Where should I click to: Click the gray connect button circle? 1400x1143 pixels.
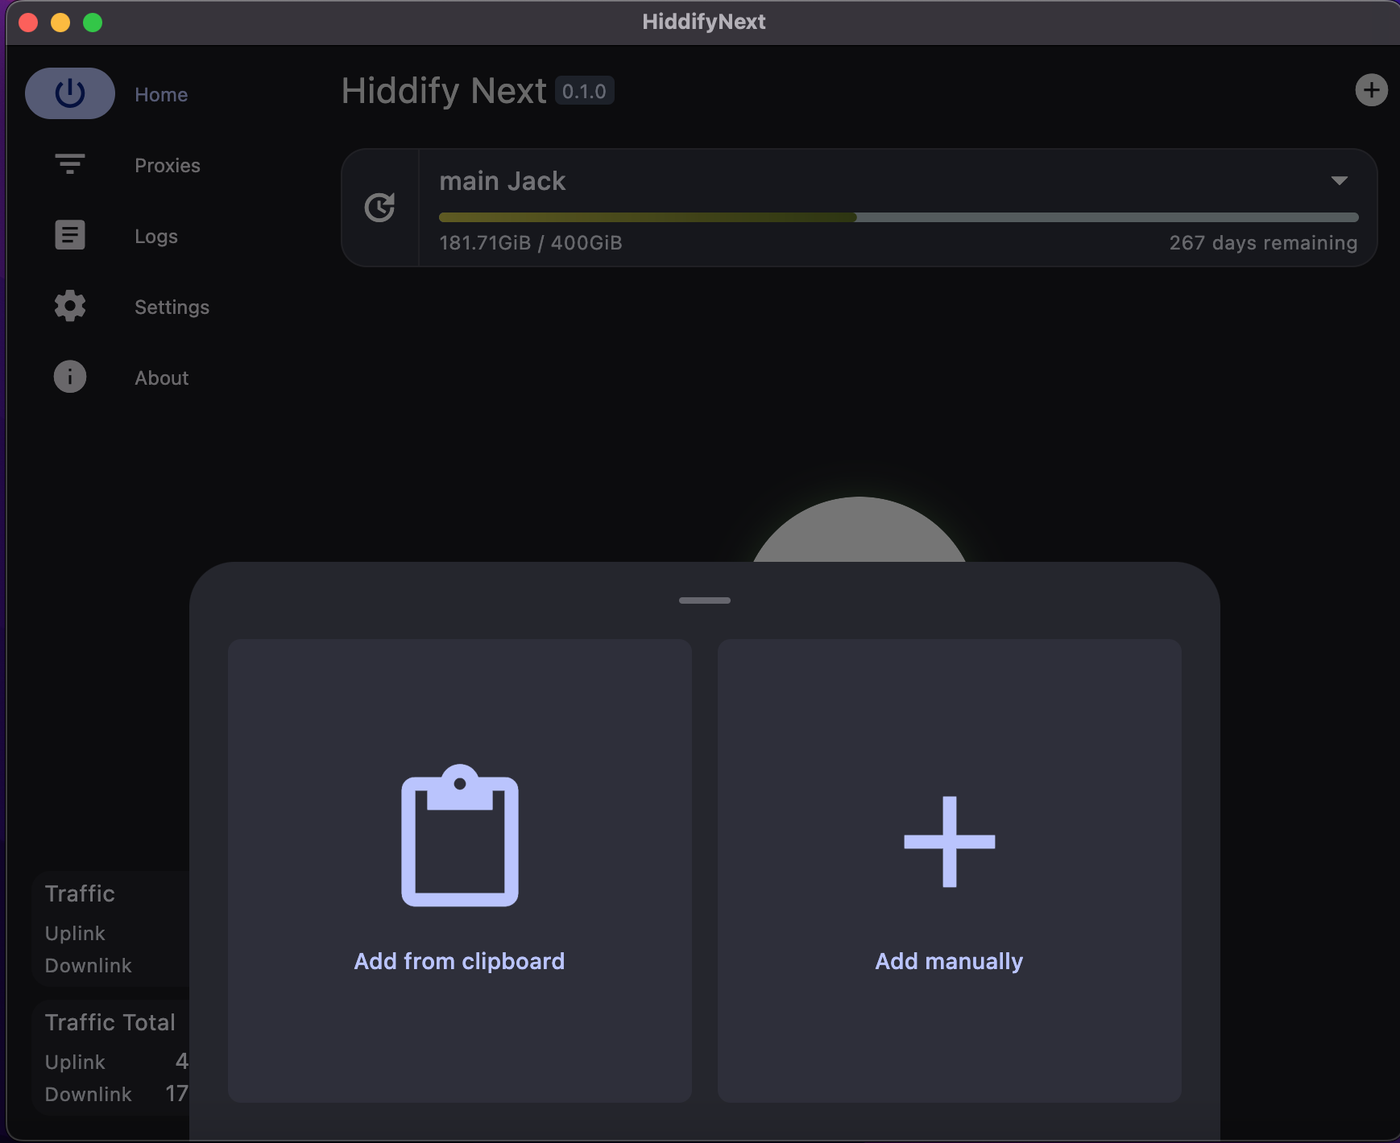click(x=859, y=530)
